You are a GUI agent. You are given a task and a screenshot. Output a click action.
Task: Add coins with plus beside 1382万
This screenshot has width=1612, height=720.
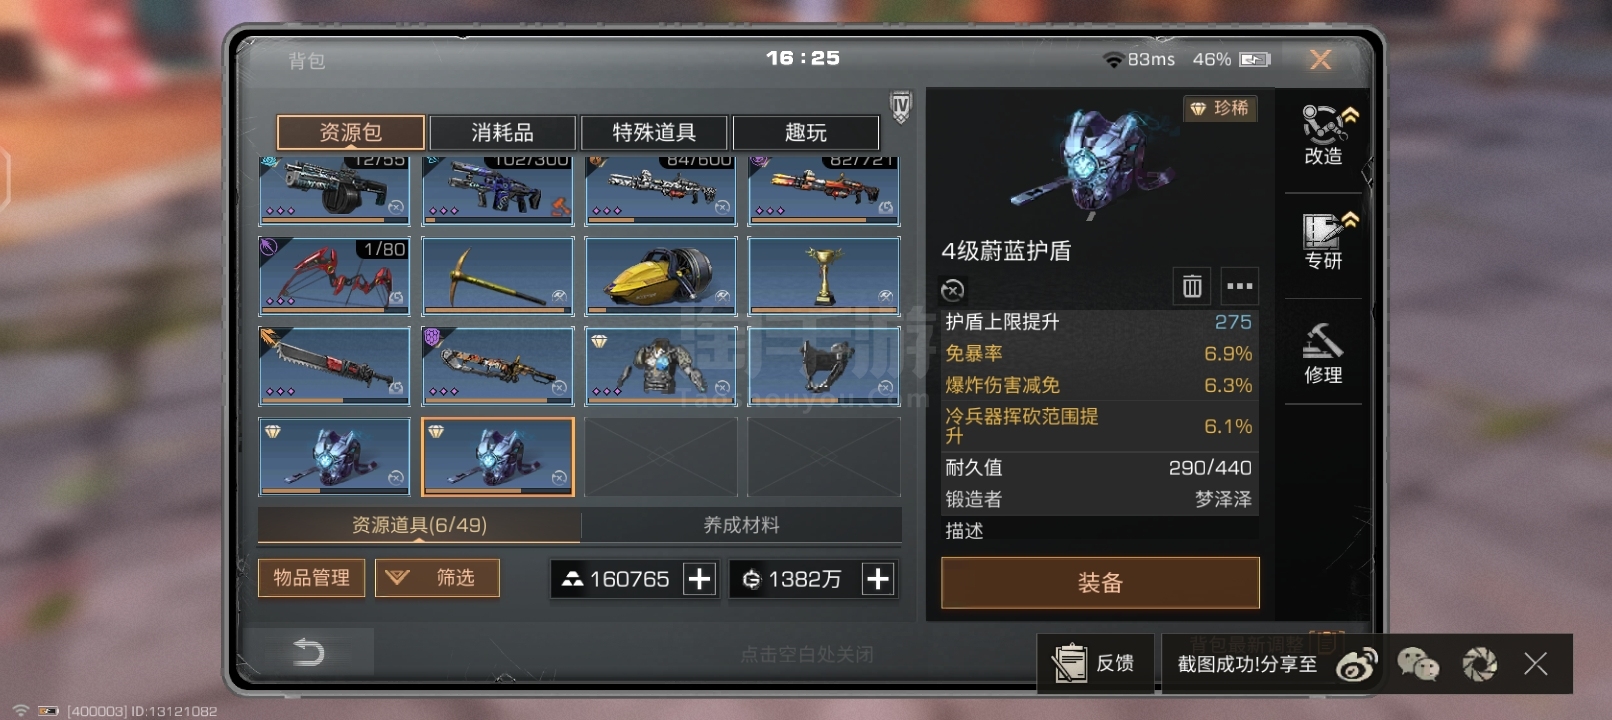(877, 579)
